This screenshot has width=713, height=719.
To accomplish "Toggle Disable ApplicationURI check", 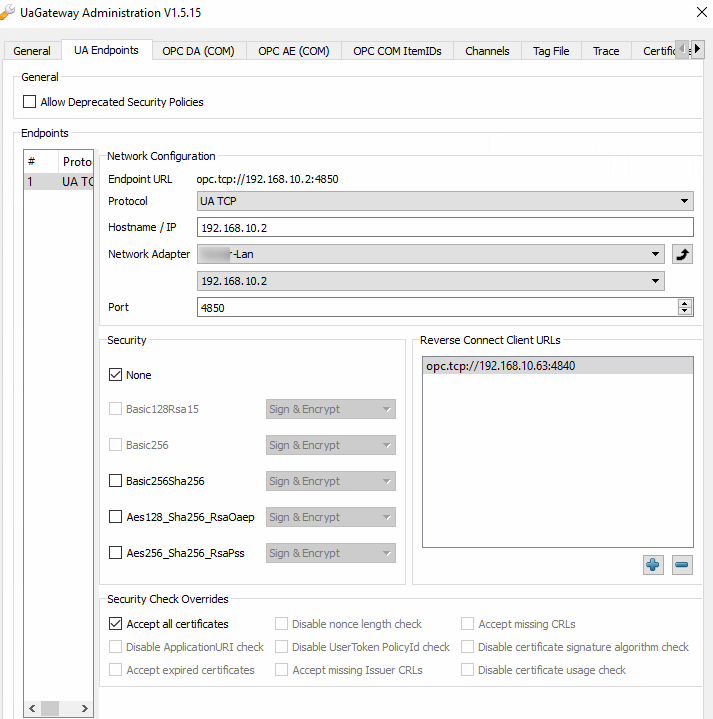I will [x=115, y=647].
